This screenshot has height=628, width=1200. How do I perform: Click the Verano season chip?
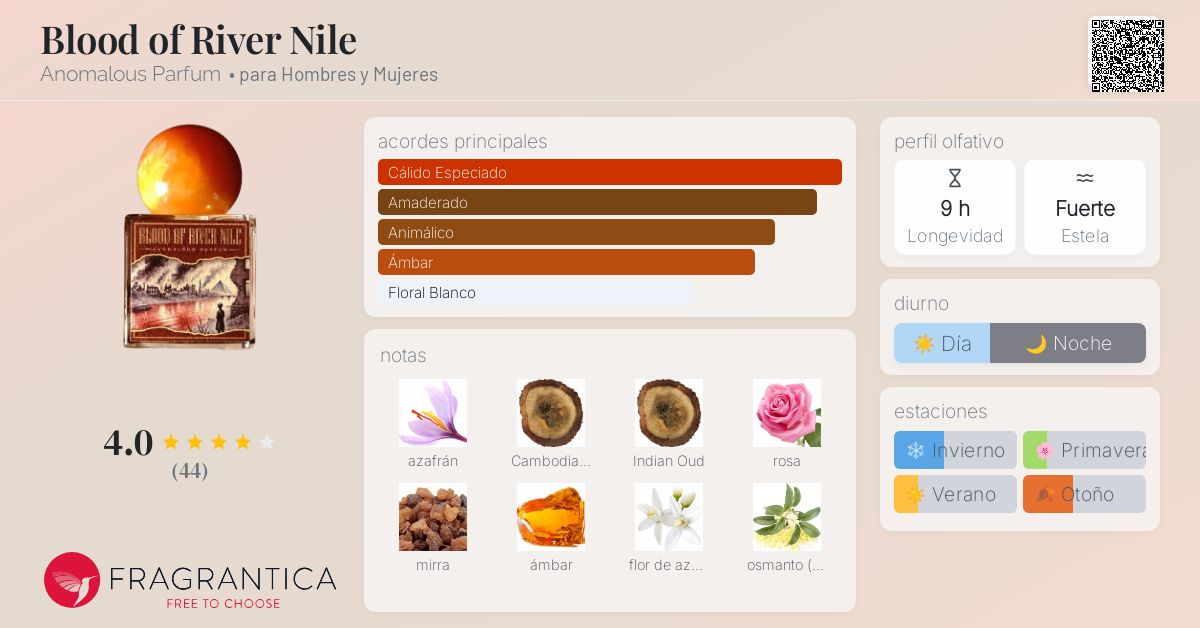pyautogui.click(x=955, y=494)
